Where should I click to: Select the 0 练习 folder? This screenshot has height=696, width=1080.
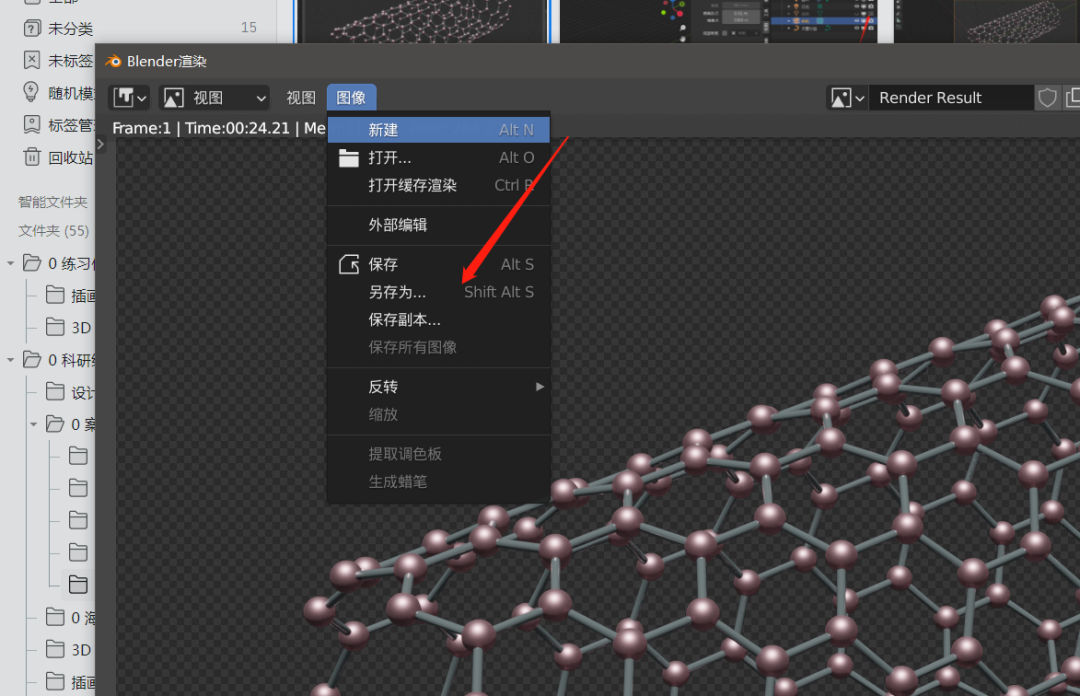point(59,263)
